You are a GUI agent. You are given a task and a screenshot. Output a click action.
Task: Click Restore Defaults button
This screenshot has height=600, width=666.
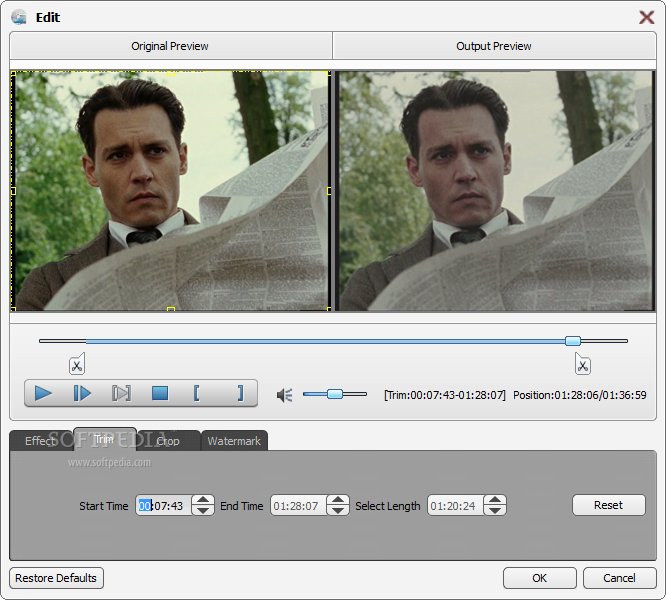(x=56, y=578)
